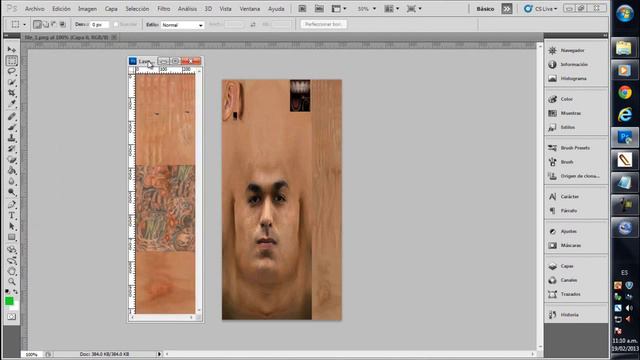The image size is (640, 360).
Task: Select the Move tool
Action: pos(11,50)
